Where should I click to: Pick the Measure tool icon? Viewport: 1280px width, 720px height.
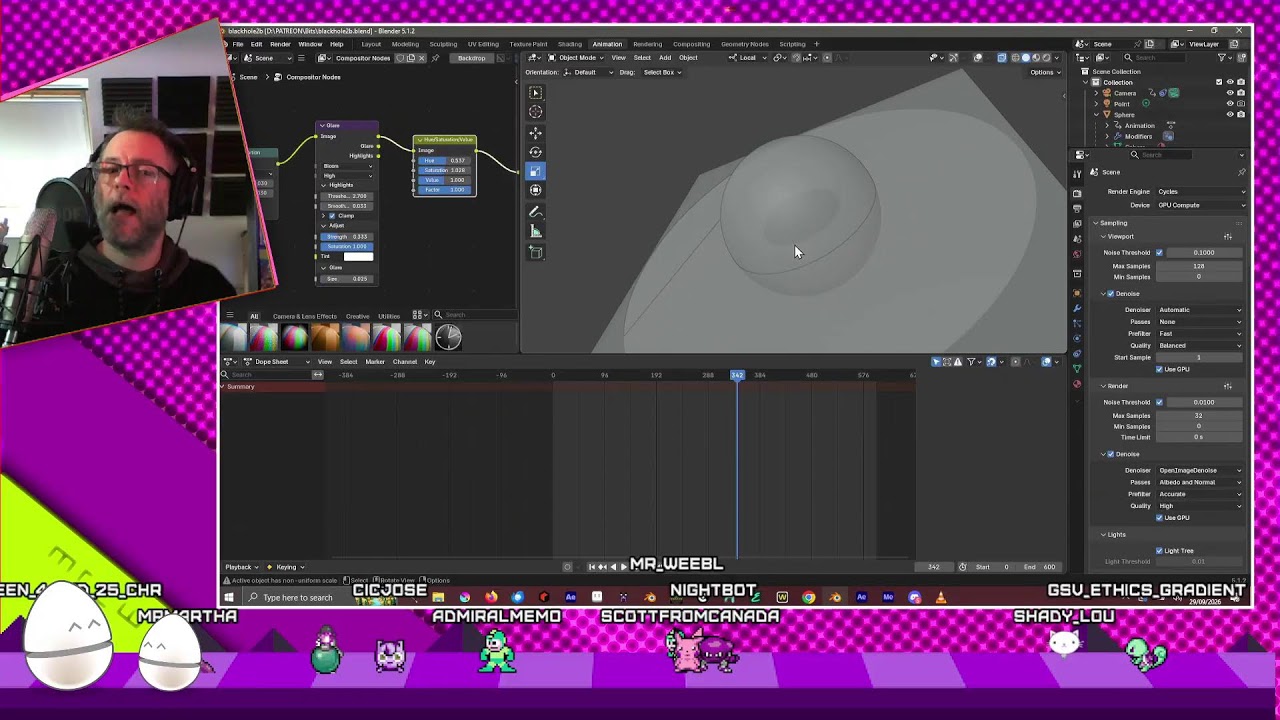click(x=535, y=231)
